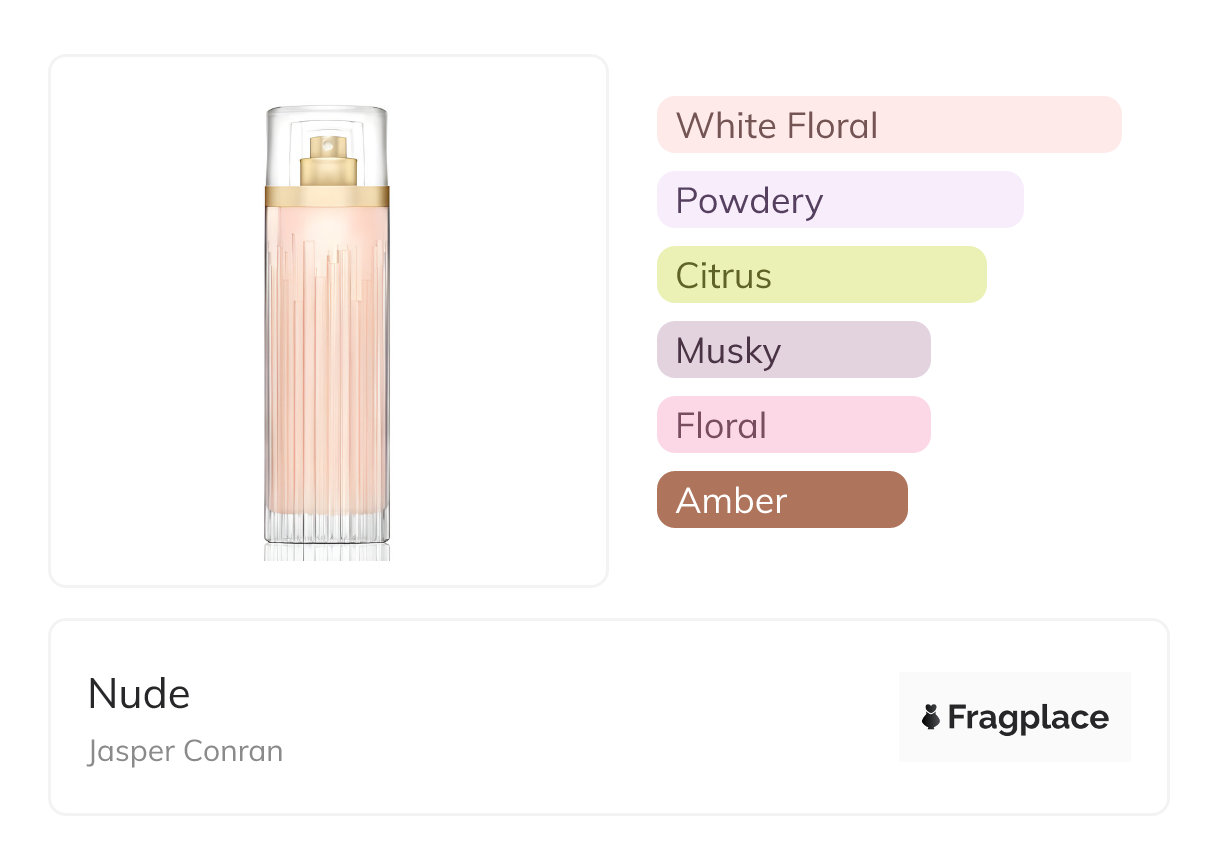Click the fluted clear glass bottle base
Viewport: 1218px width, 864px height.
(327, 527)
